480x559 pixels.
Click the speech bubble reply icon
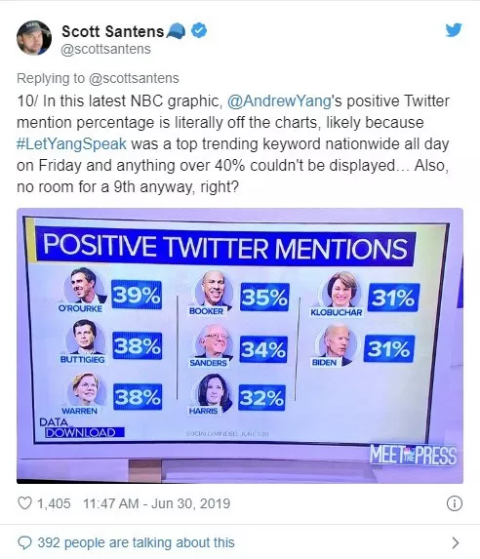point(25,543)
